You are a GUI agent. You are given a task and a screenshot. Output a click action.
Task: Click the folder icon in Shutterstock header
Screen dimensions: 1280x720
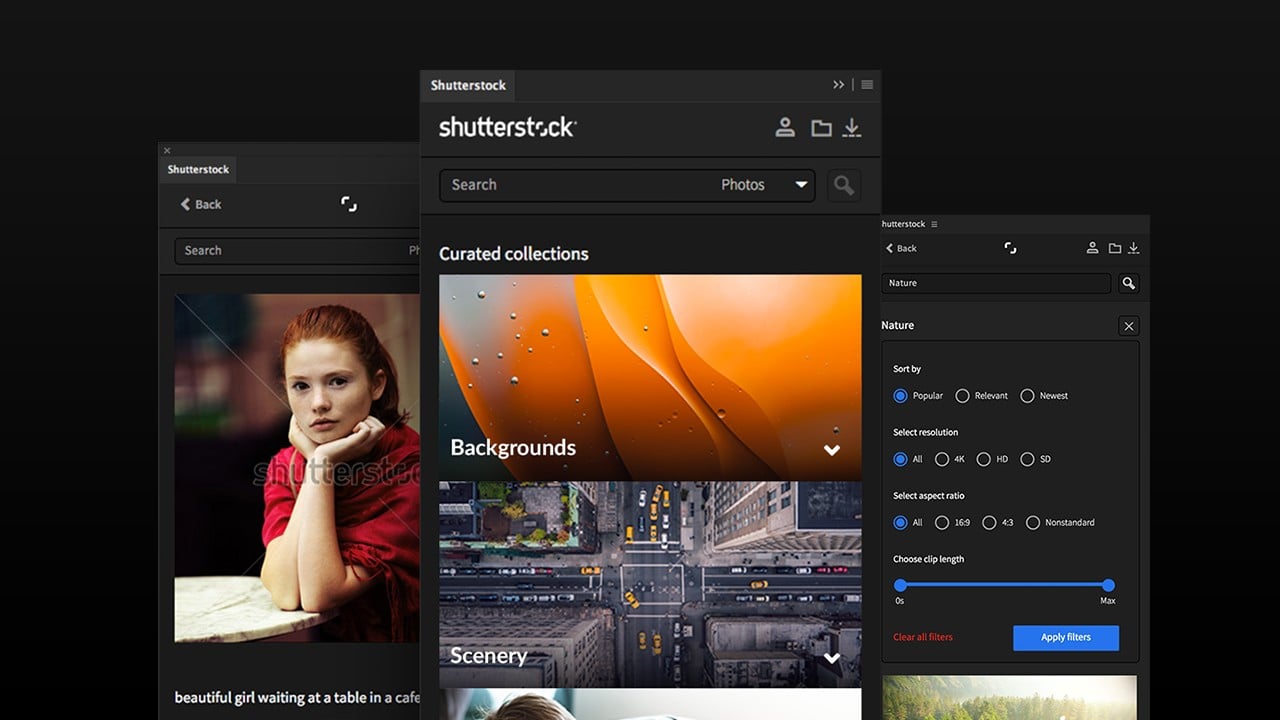(x=820, y=127)
